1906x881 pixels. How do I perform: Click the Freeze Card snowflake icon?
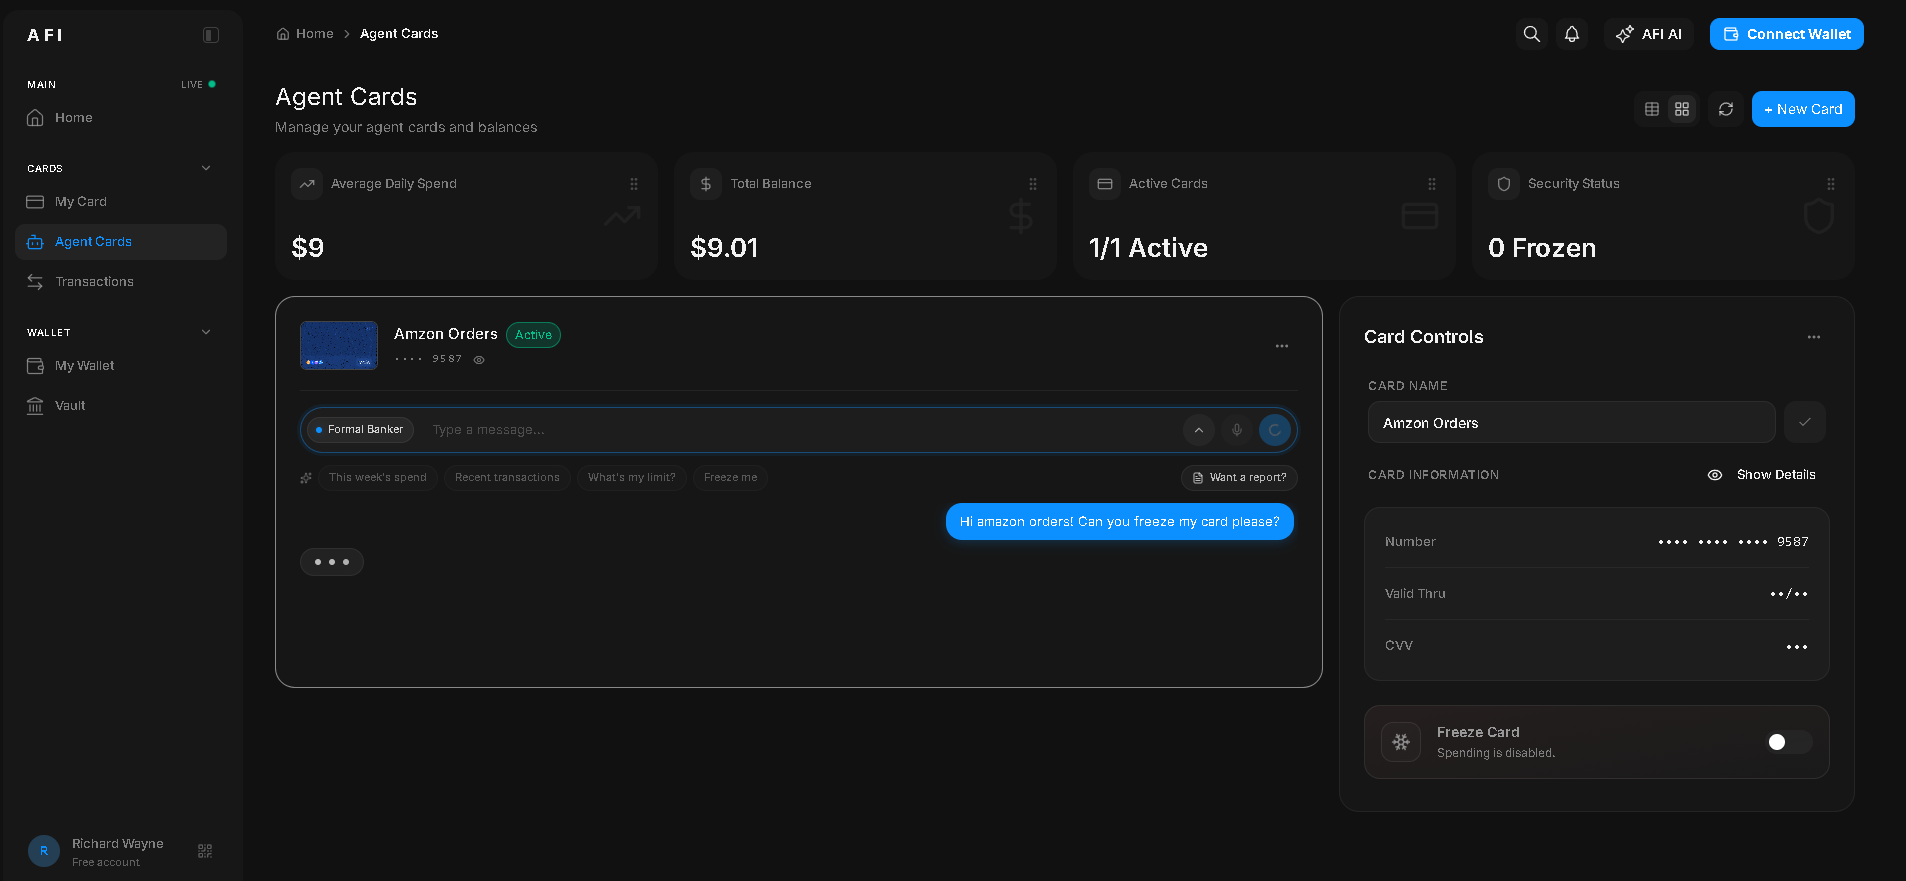1401,742
